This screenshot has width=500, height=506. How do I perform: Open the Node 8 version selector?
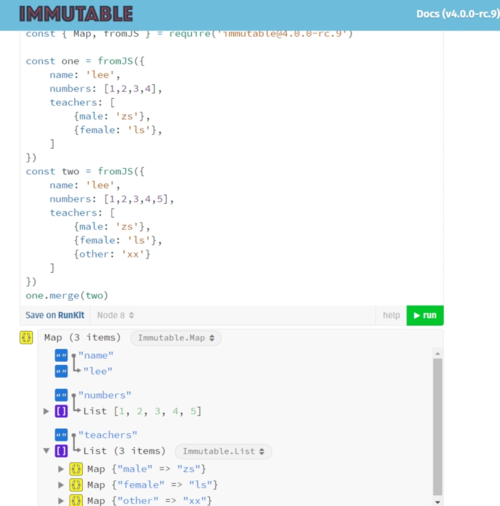pyautogui.click(x=115, y=315)
